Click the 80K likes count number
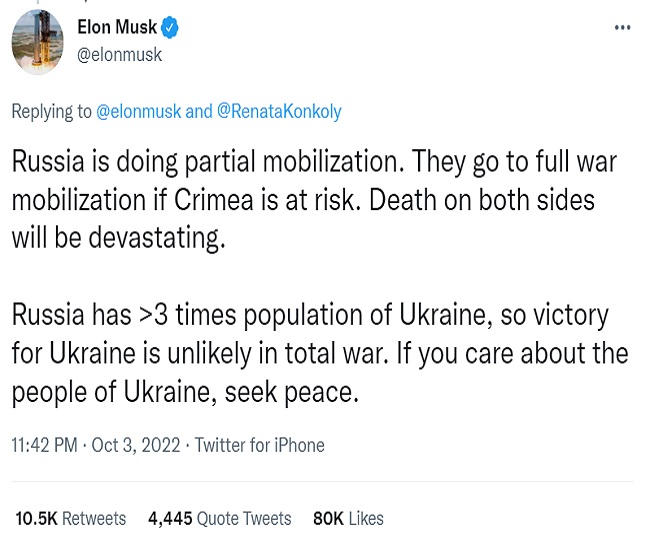 pos(327,518)
